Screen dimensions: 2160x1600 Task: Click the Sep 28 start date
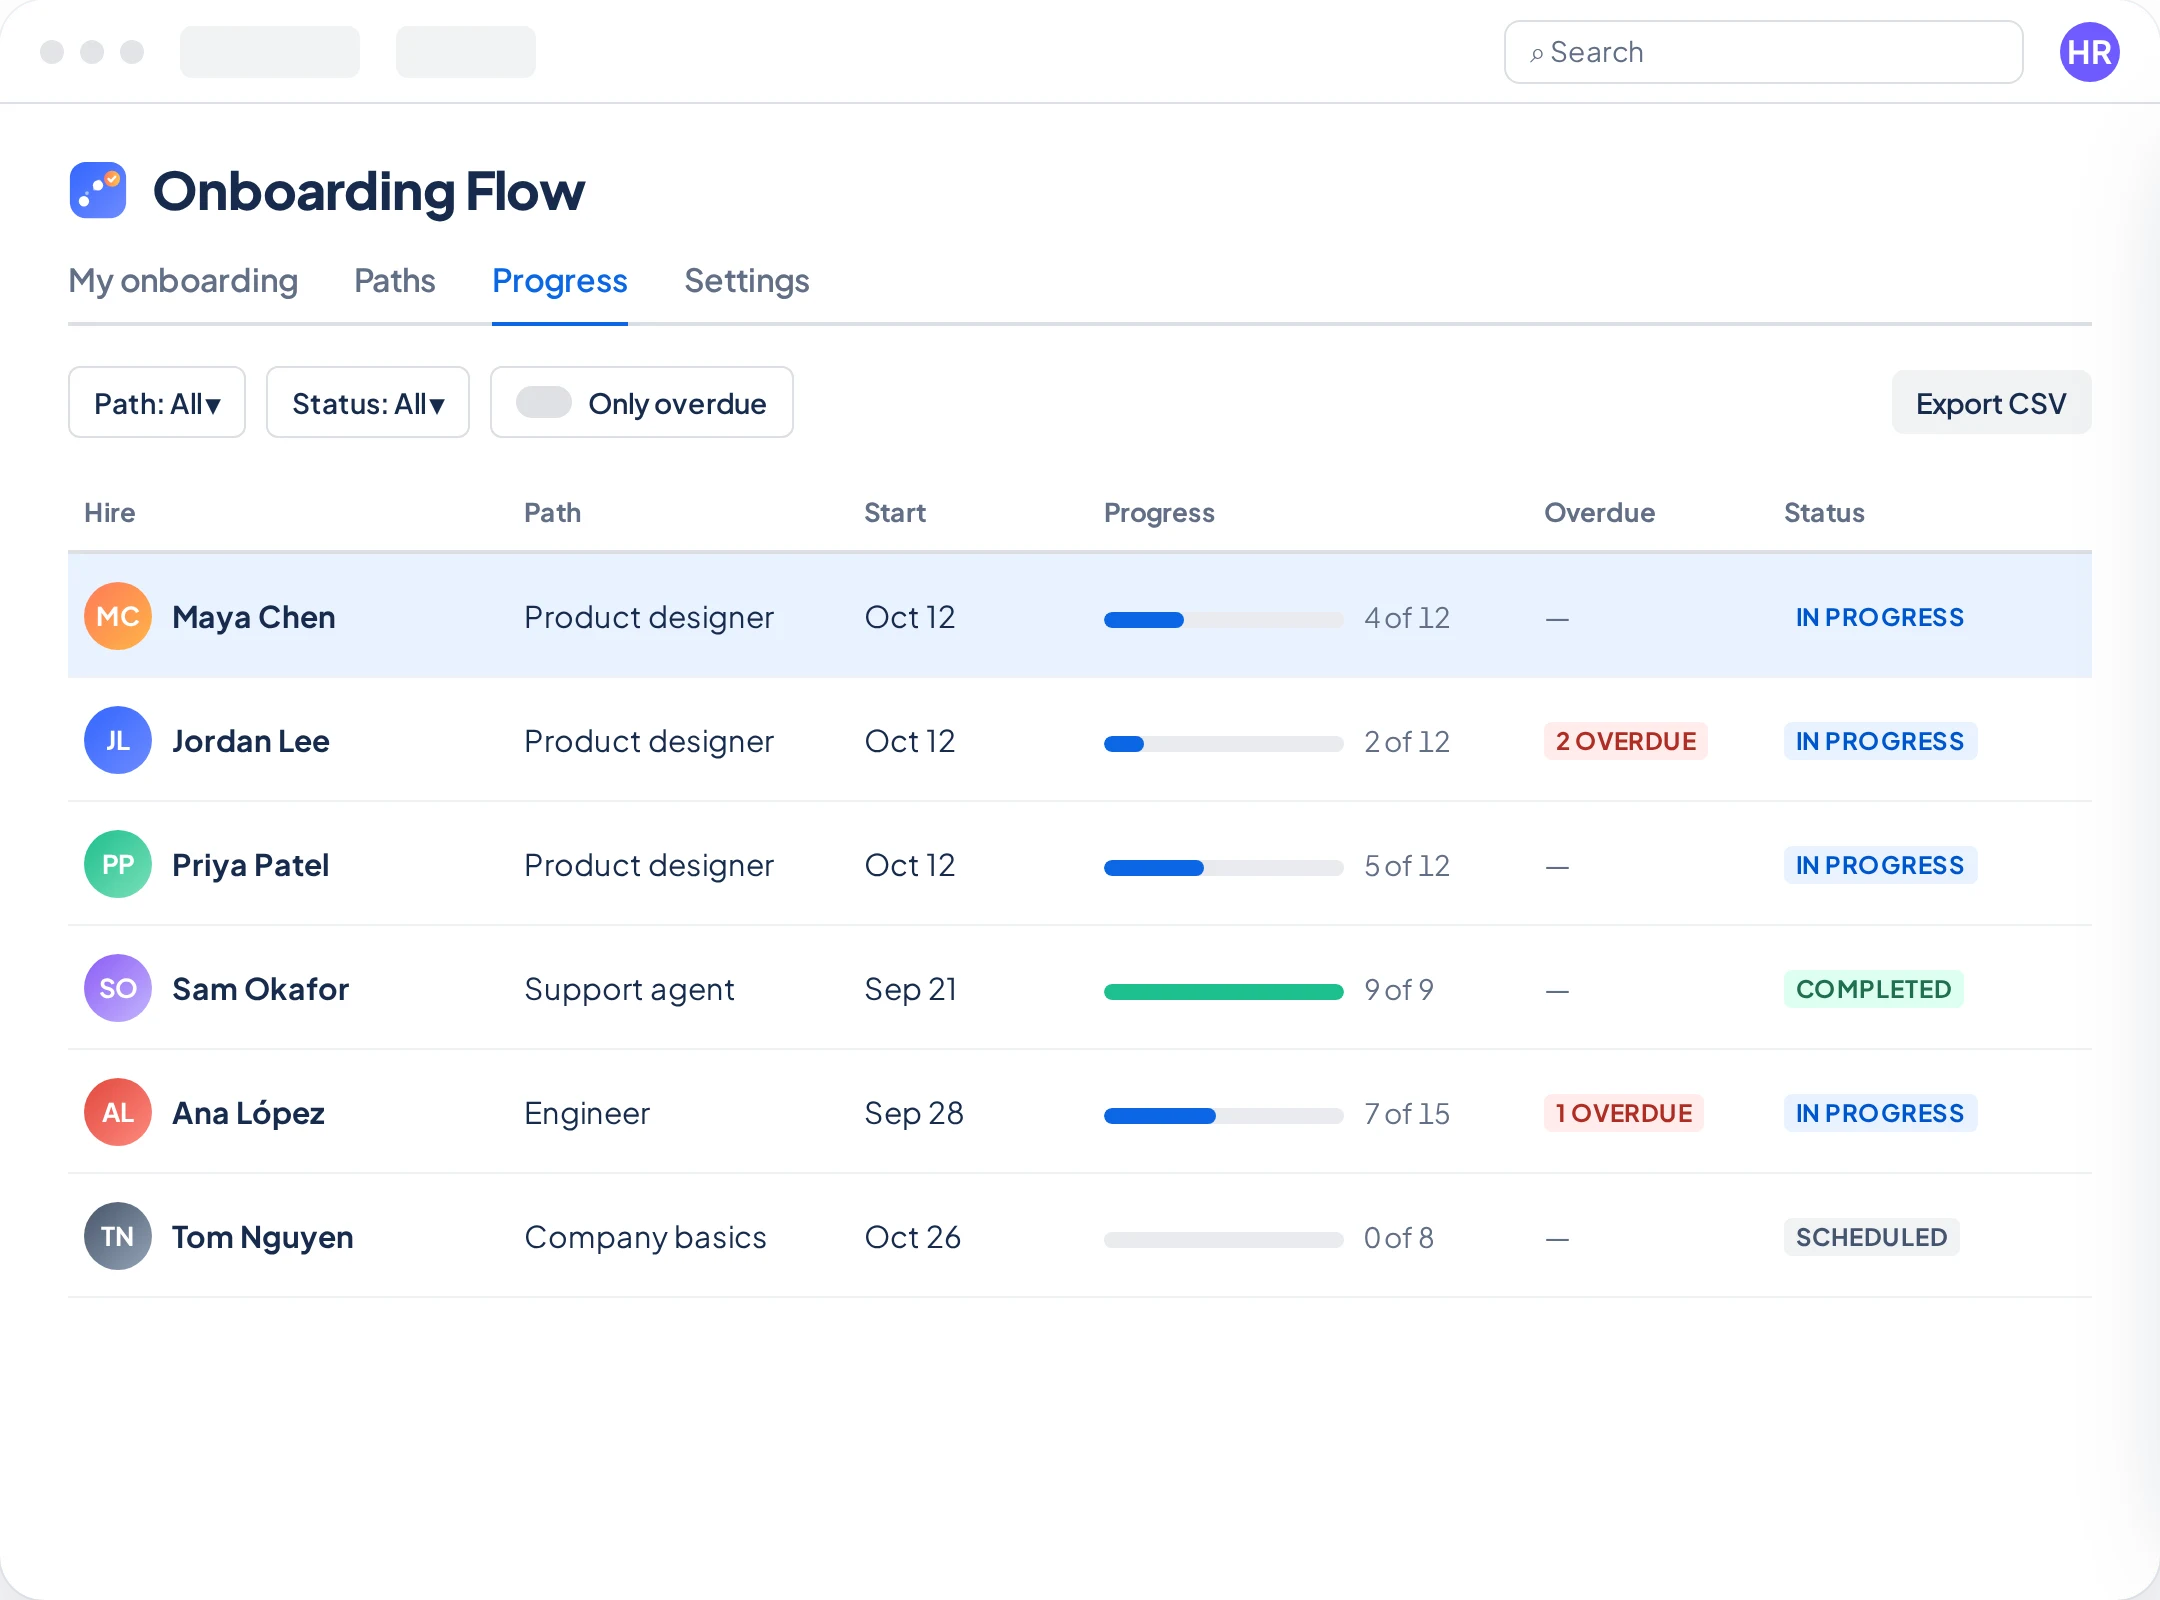click(914, 1113)
